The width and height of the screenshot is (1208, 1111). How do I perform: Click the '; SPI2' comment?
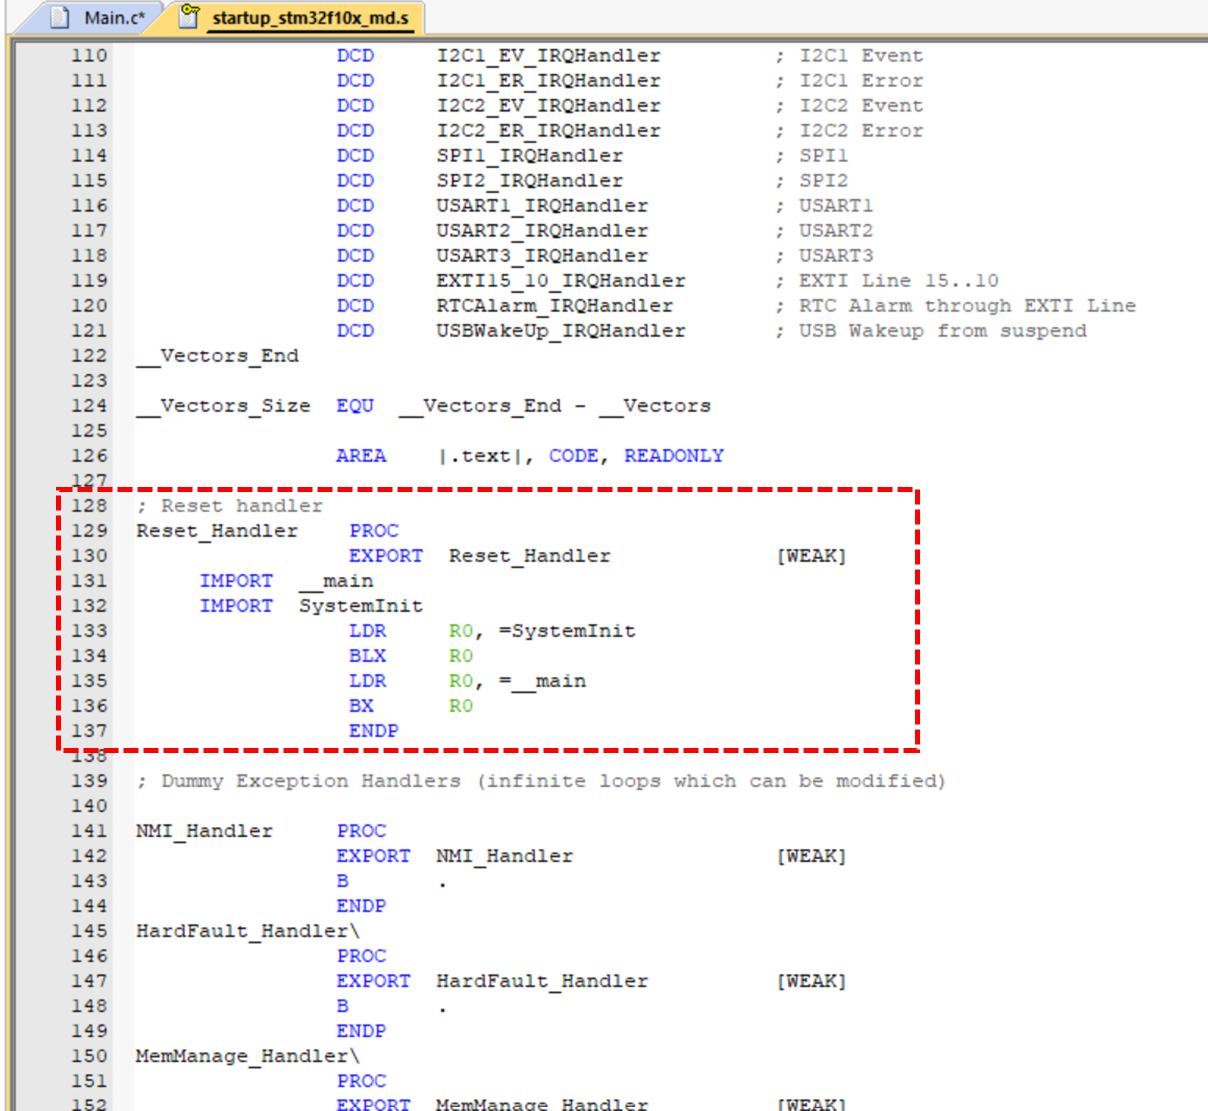pos(811,181)
